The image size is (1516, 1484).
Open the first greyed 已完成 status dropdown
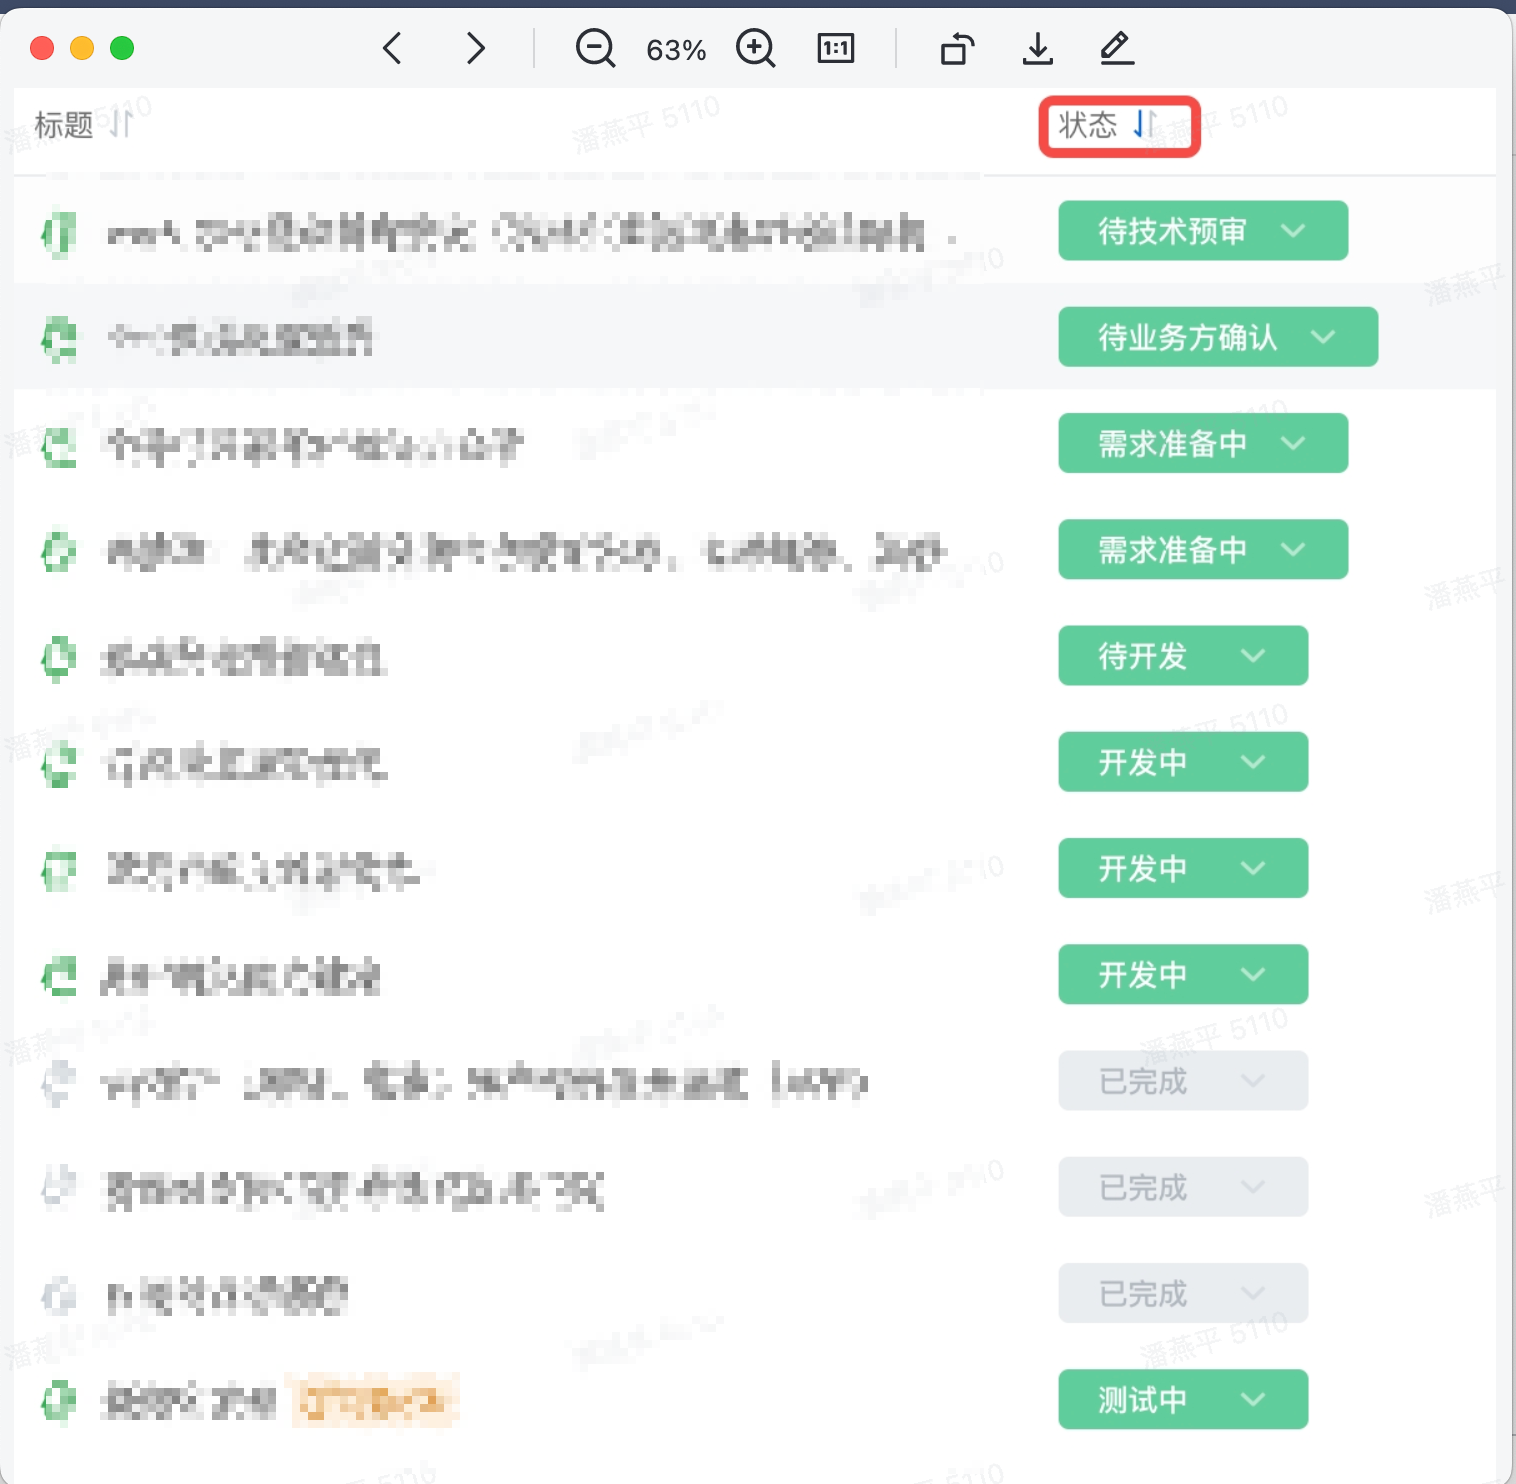[x=1183, y=1080]
